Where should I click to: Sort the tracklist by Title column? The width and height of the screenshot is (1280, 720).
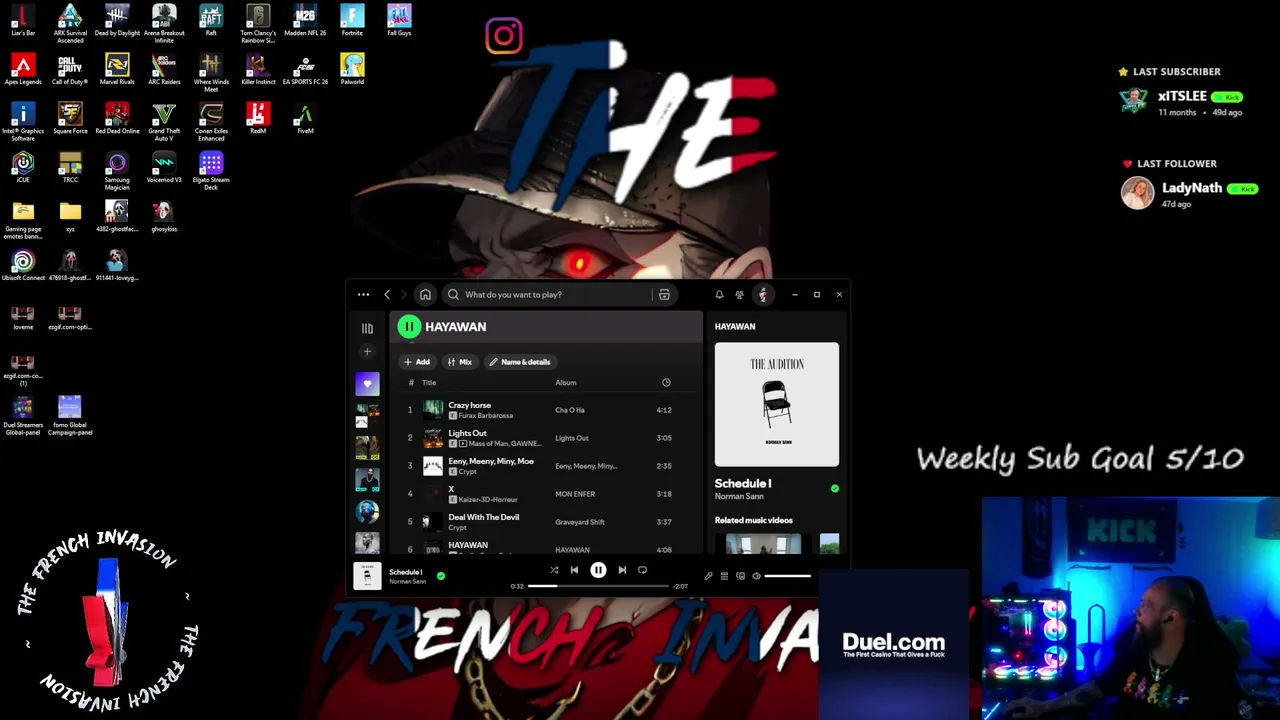click(x=429, y=383)
